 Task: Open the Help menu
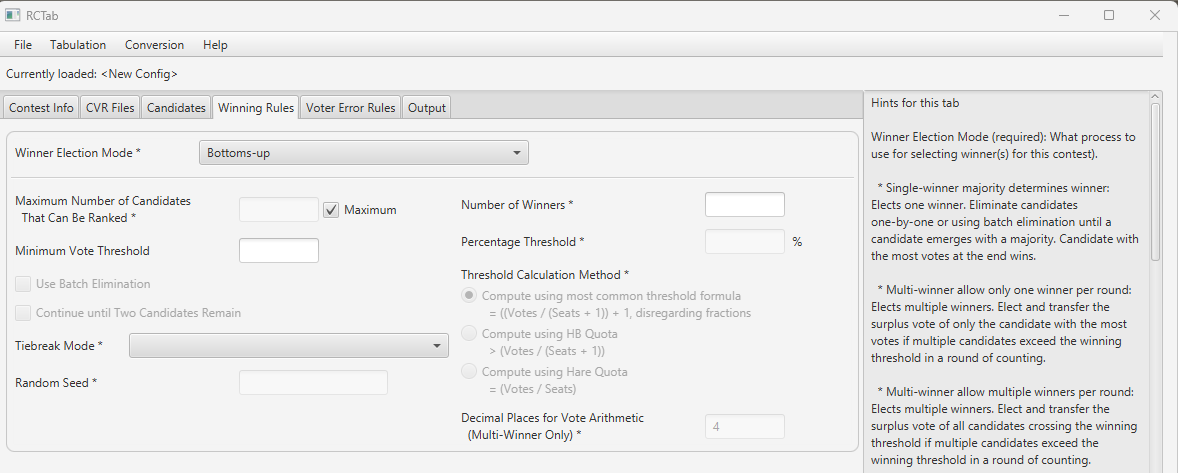215,45
